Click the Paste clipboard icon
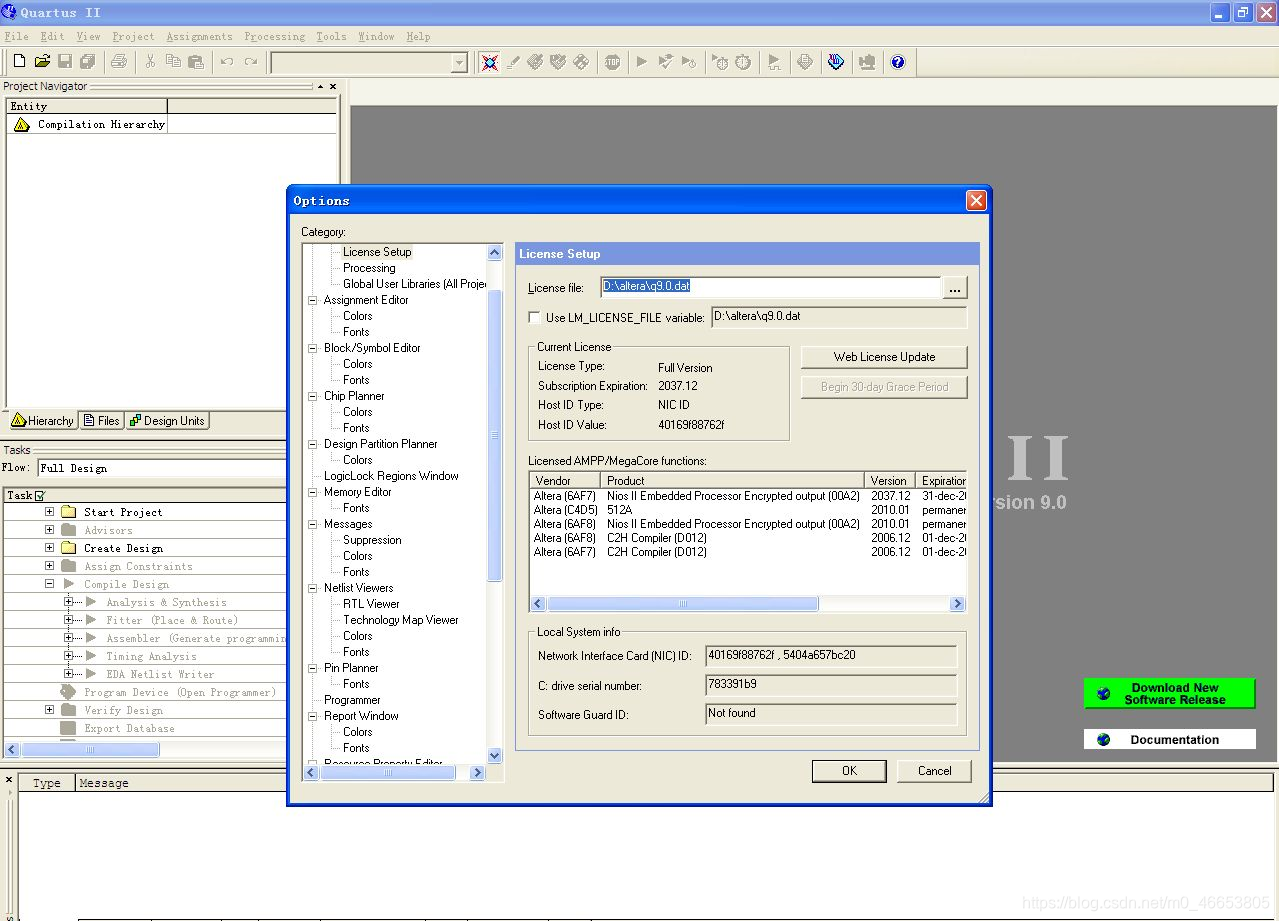This screenshot has width=1279, height=921. point(196,62)
